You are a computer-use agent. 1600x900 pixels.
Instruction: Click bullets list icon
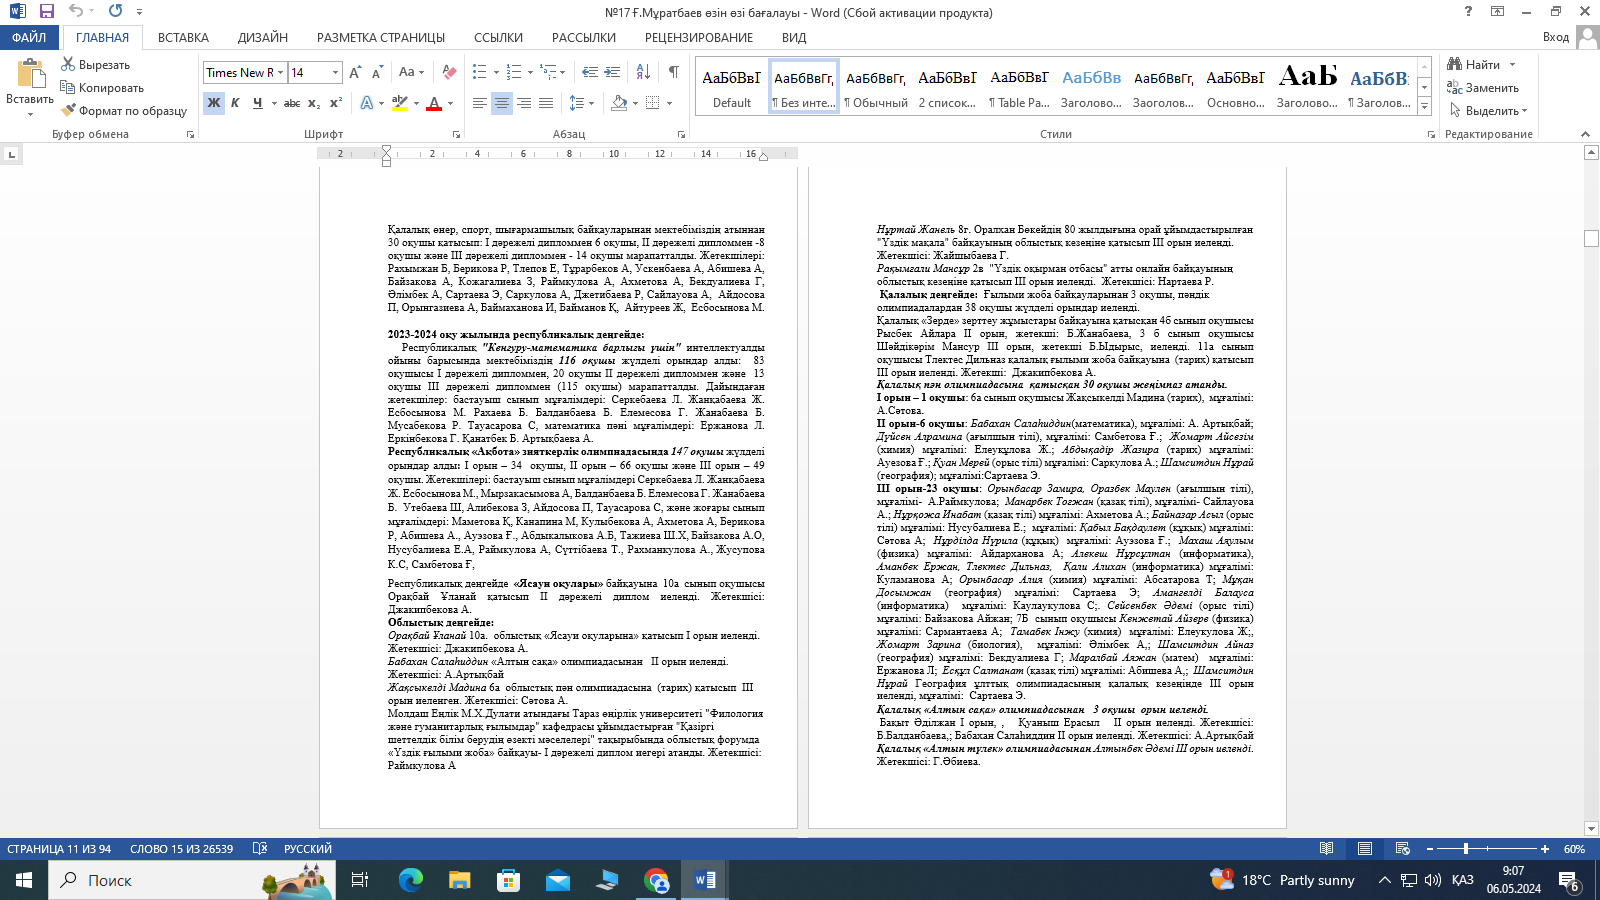pyautogui.click(x=479, y=73)
